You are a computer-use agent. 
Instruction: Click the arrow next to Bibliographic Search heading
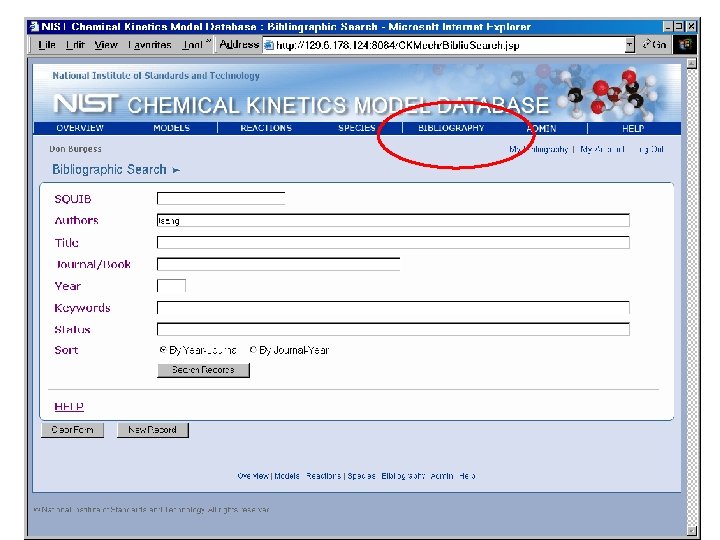(176, 170)
